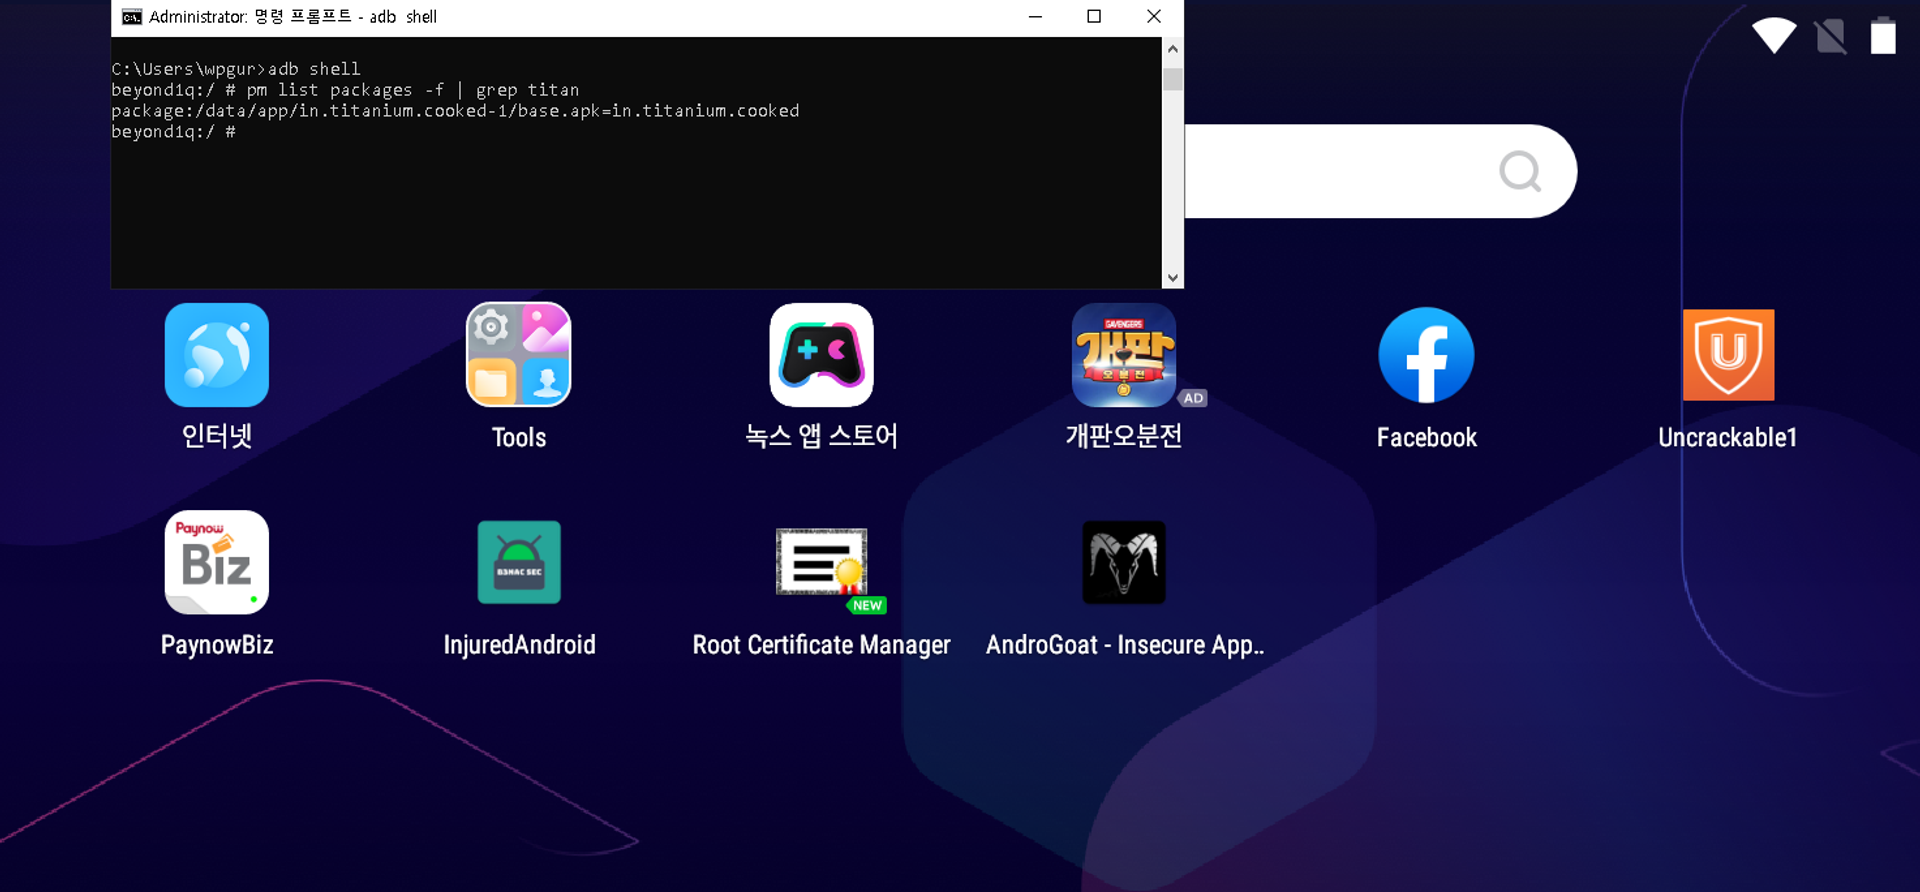This screenshot has width=1920, height=892.
Task: Minimize the command prompt window
Action: (1035, 17)
